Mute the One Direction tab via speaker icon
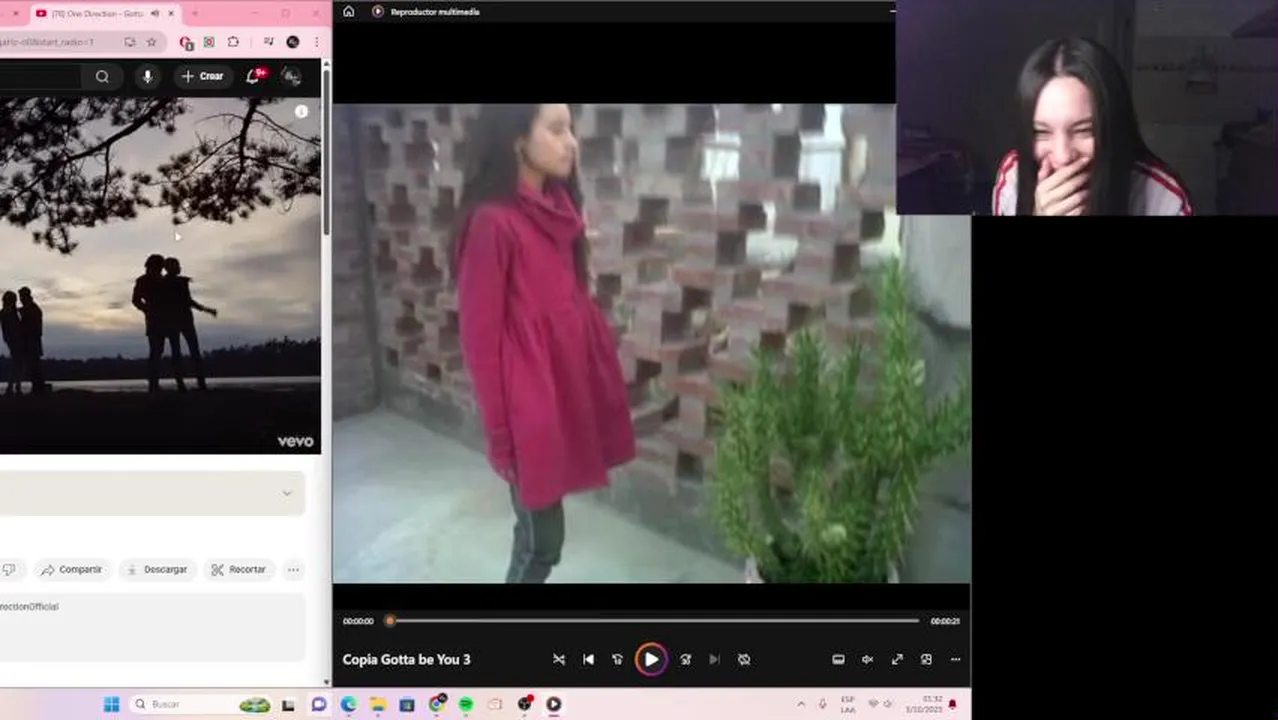 155,13
